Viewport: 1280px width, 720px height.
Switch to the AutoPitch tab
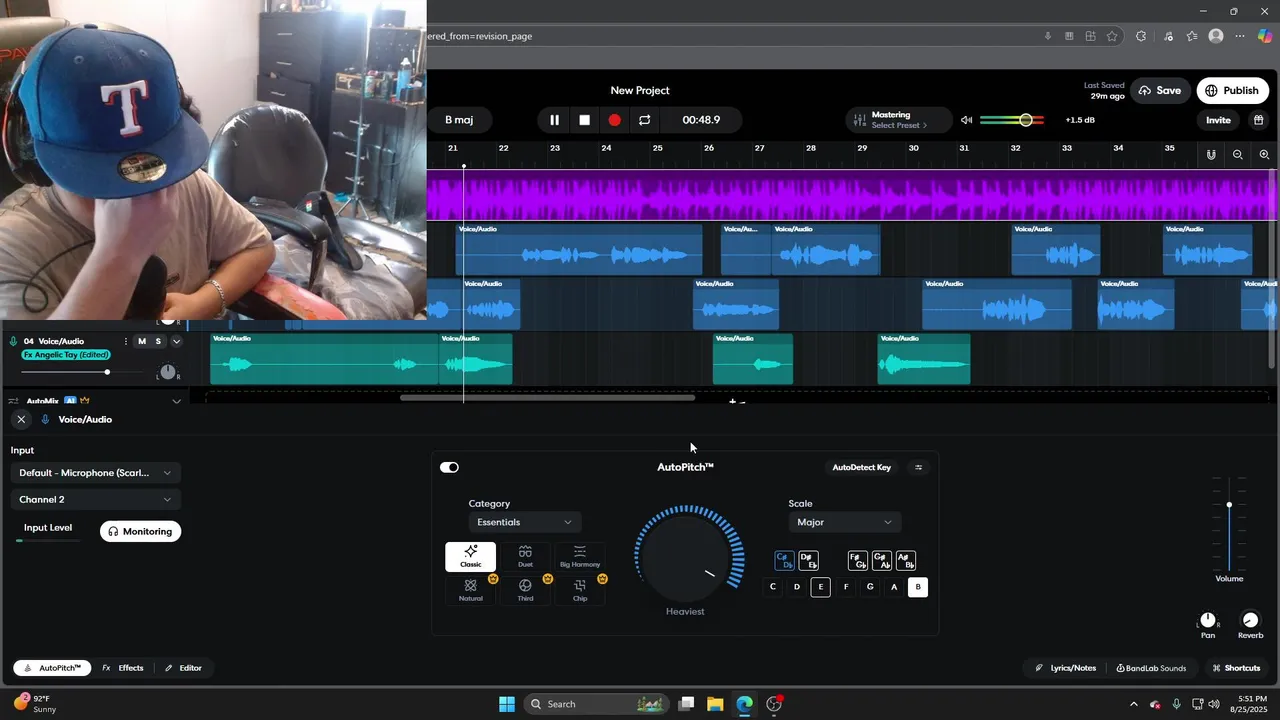click(x=52, y=668)
